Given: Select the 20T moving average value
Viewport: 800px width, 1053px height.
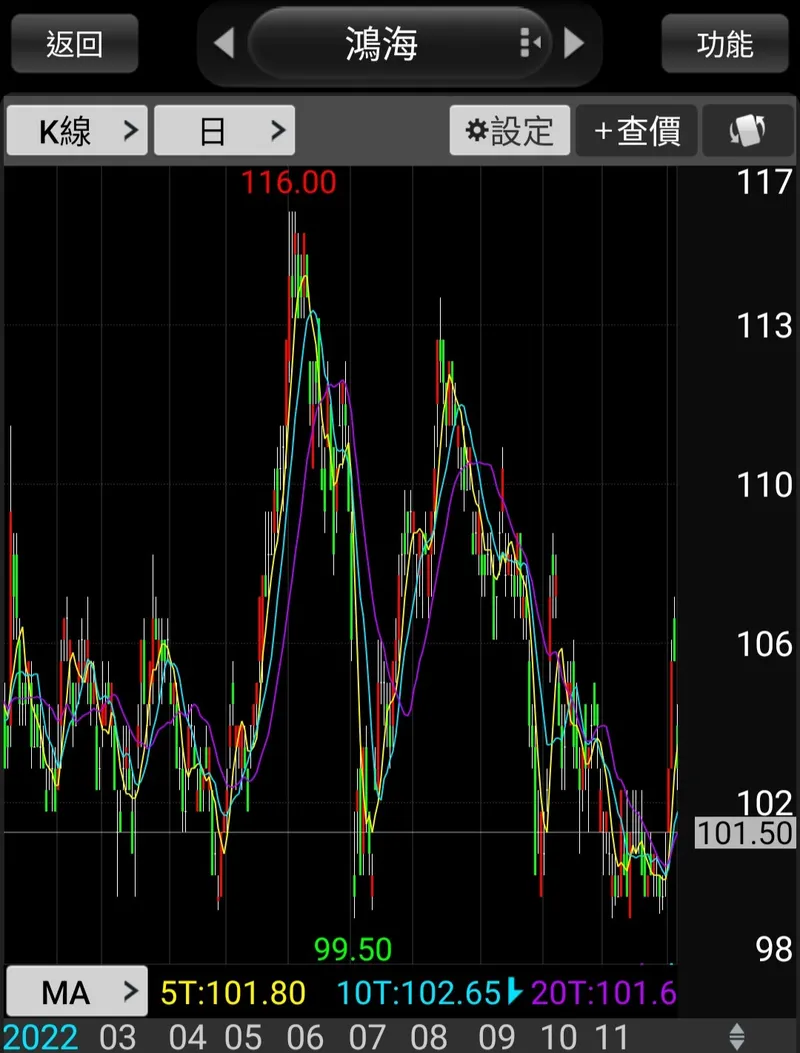Looking at the screenshot, I should click(603, 993).
